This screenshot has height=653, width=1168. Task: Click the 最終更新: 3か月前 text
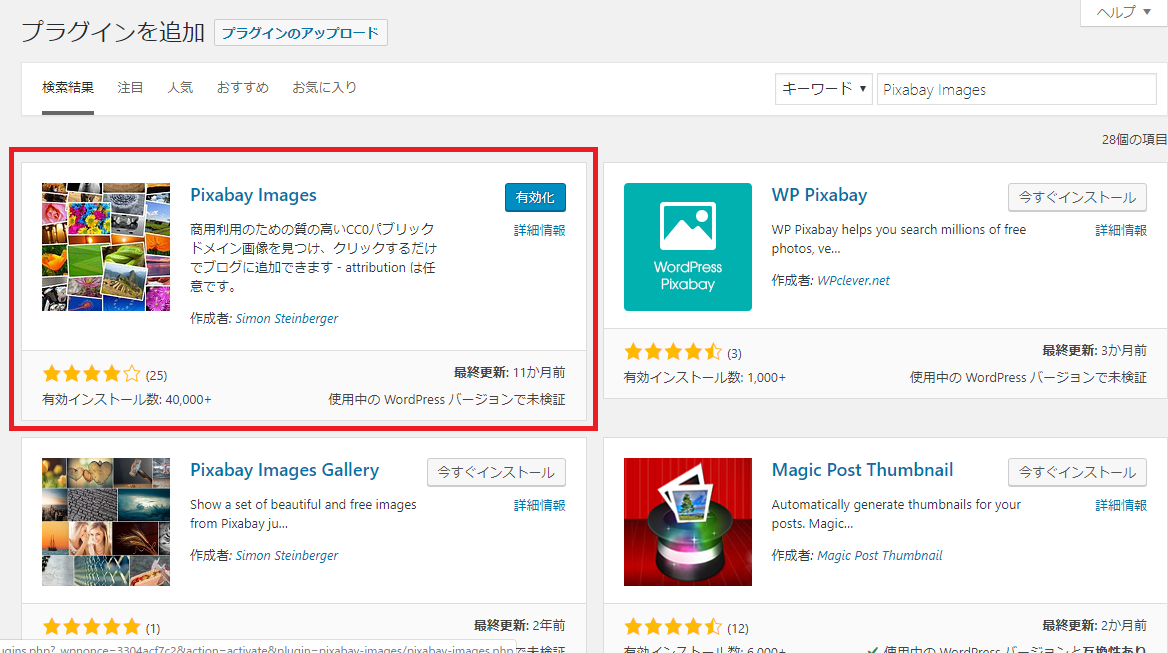point(1094,350)
